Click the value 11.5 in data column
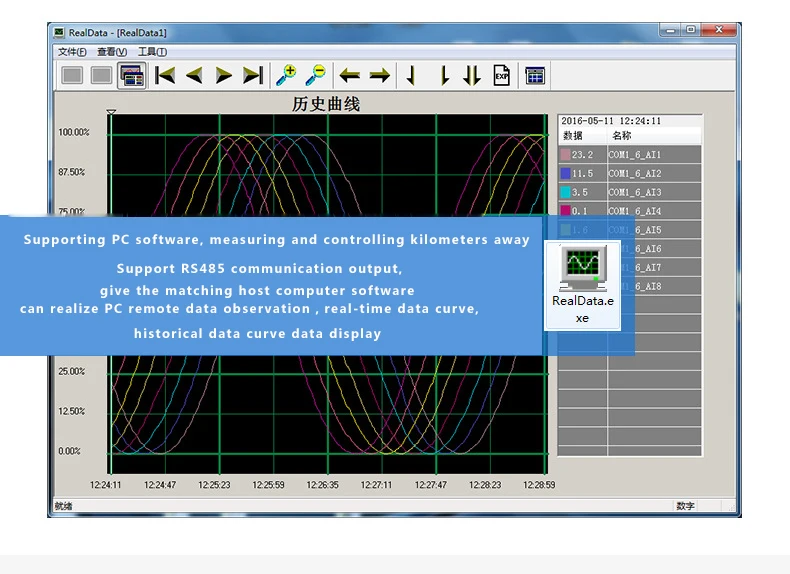 [582, 173]
